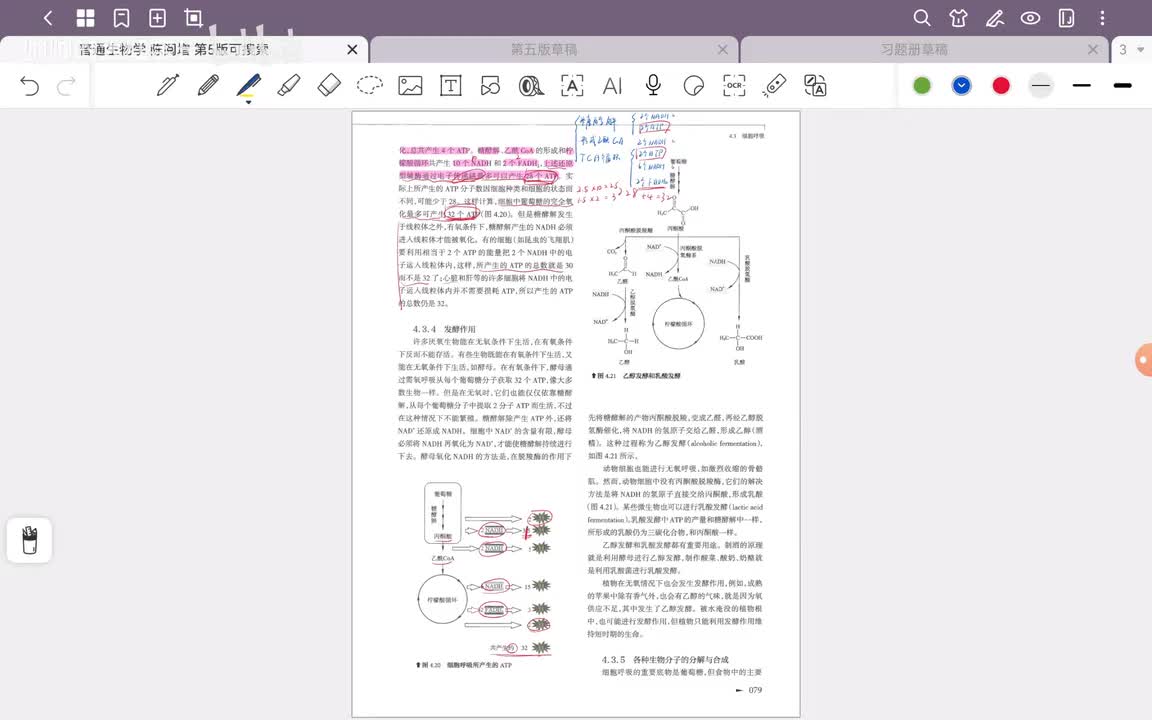Pick the red pen color
The width and height of the screenshot is (1152, 720).
click(1001, 85)
